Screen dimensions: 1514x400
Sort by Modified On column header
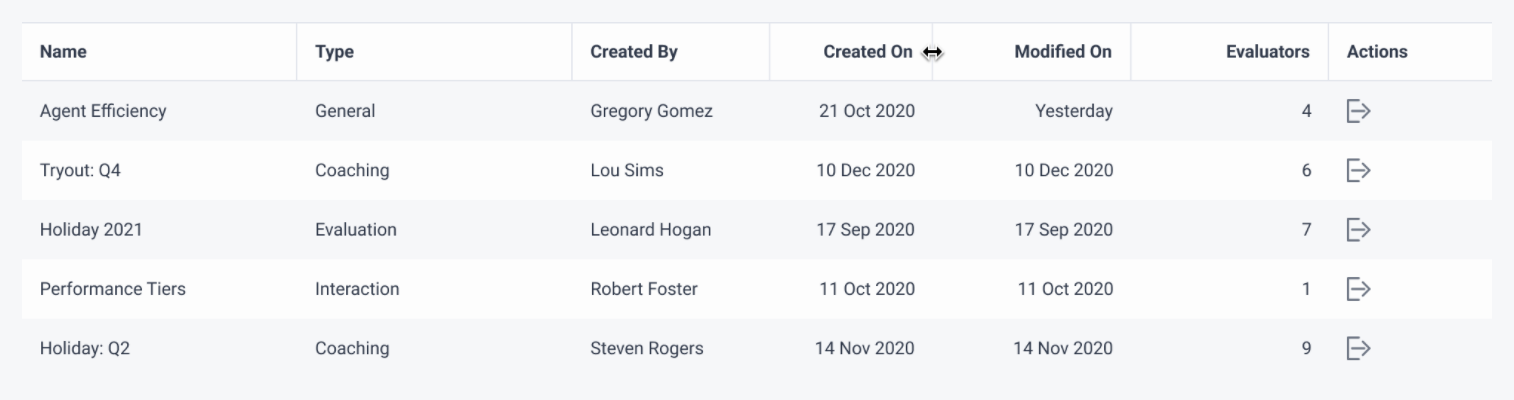coord(1063,52)
